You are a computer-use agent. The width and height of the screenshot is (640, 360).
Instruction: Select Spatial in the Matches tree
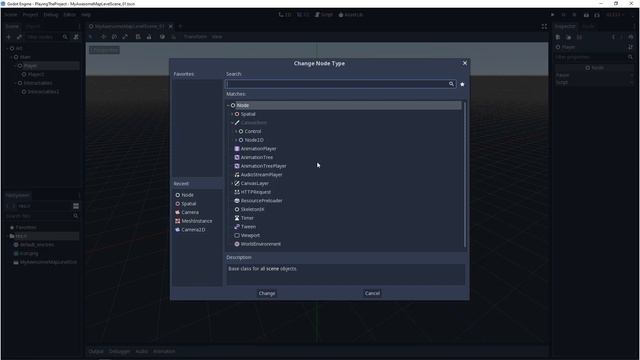248,114
